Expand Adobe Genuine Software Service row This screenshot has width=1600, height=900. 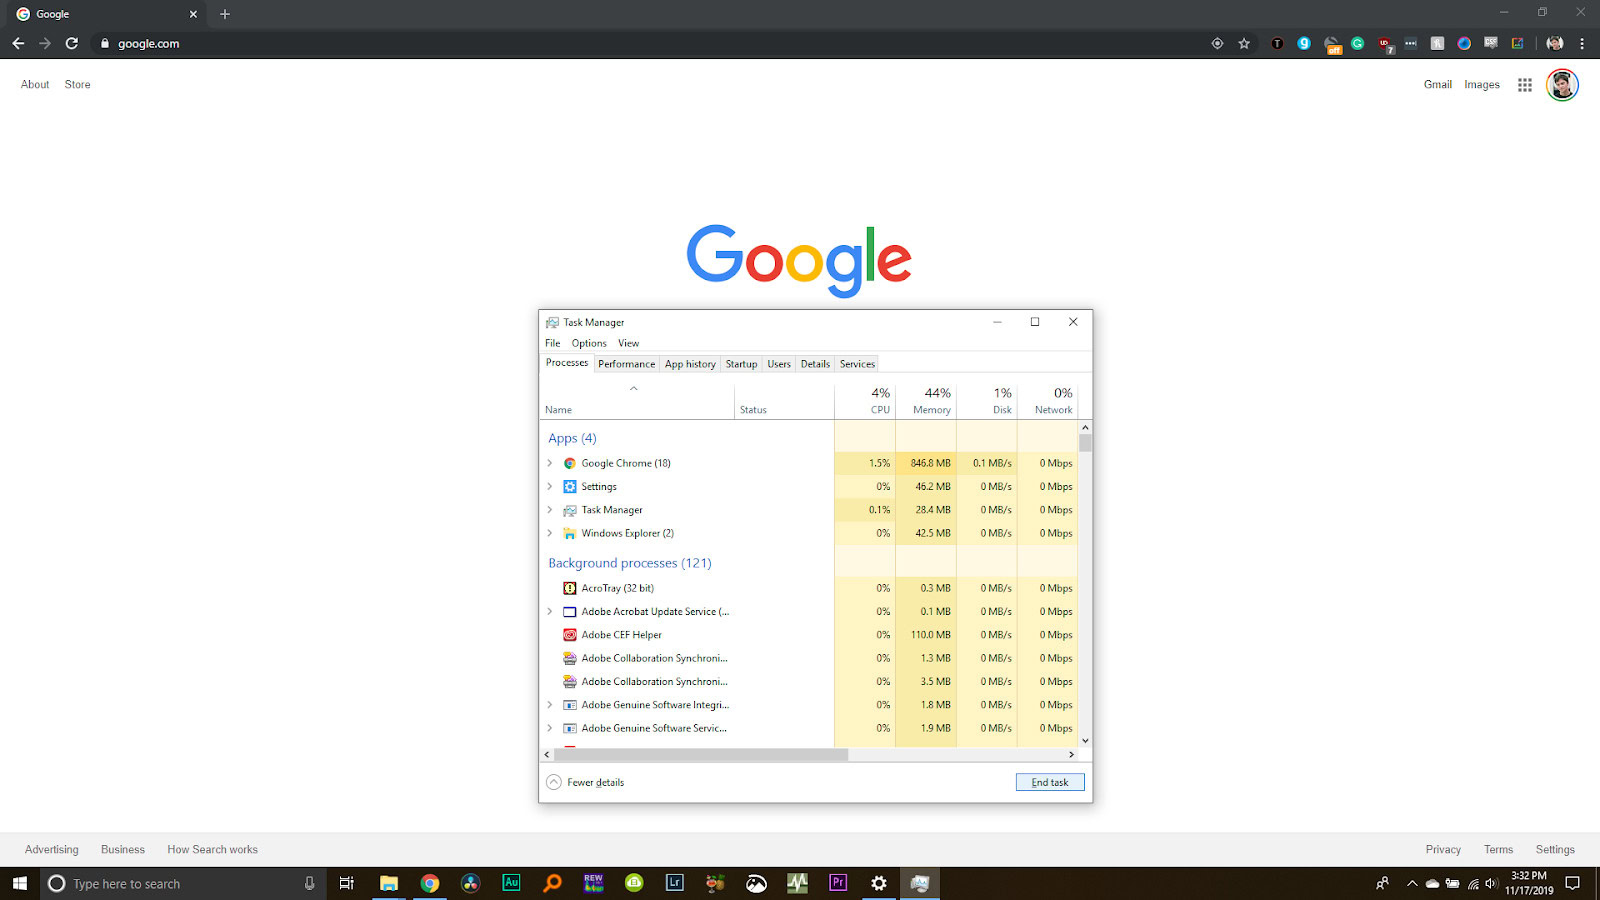550,728
